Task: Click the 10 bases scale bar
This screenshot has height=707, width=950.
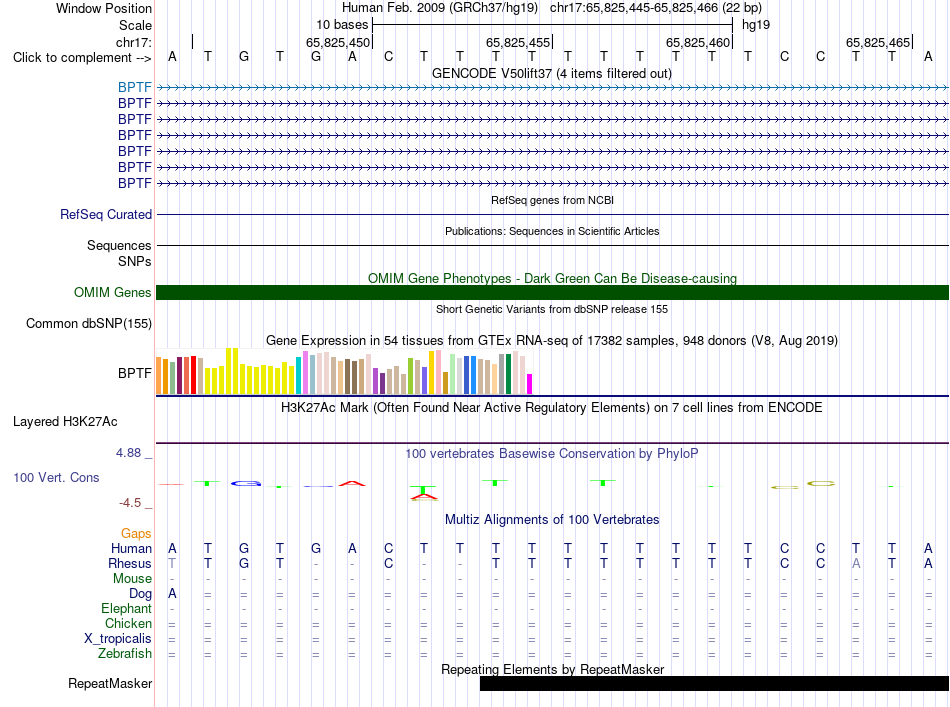Action: tap(553, 25)
